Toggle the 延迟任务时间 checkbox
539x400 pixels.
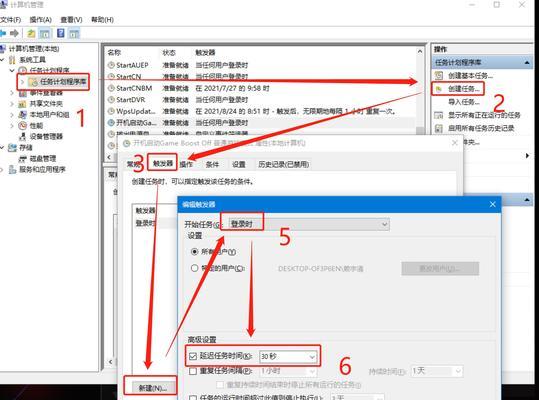(x=193, y=356)
